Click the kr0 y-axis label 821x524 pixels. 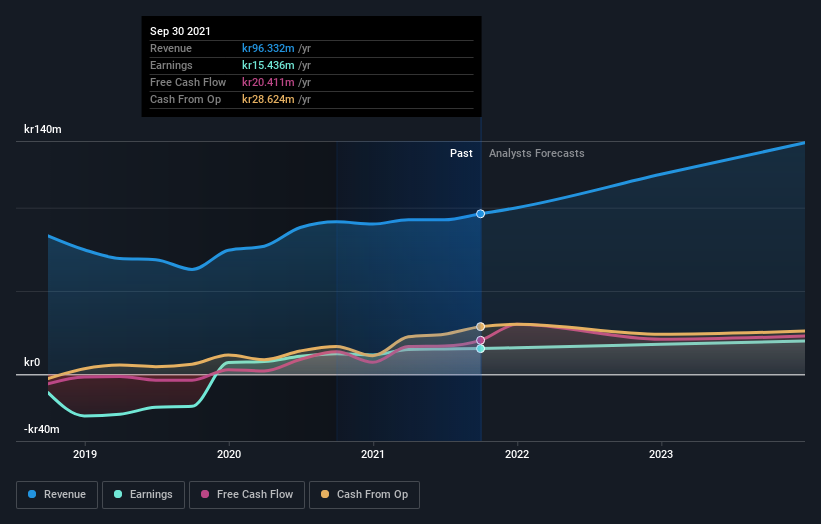(x=32, y=362)
